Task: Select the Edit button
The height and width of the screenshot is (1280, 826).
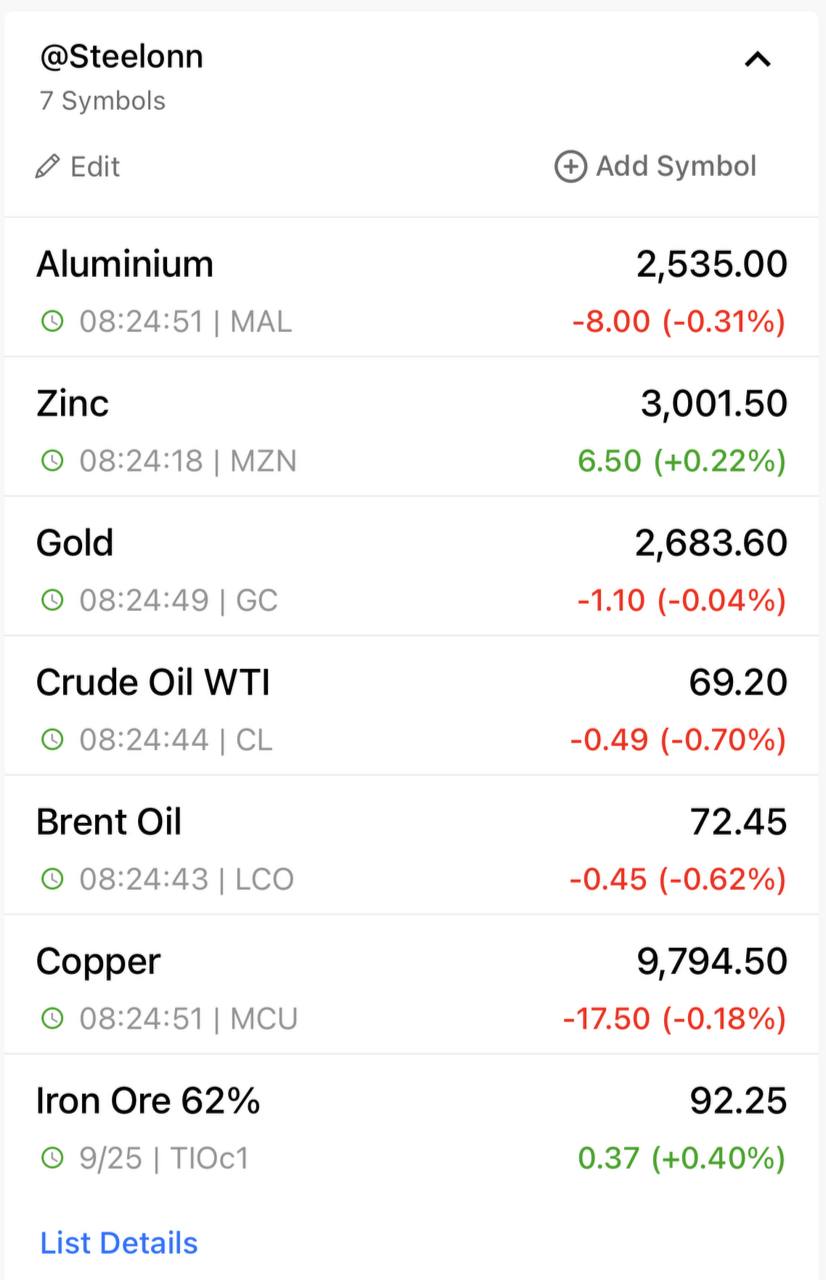Action: 77,166
